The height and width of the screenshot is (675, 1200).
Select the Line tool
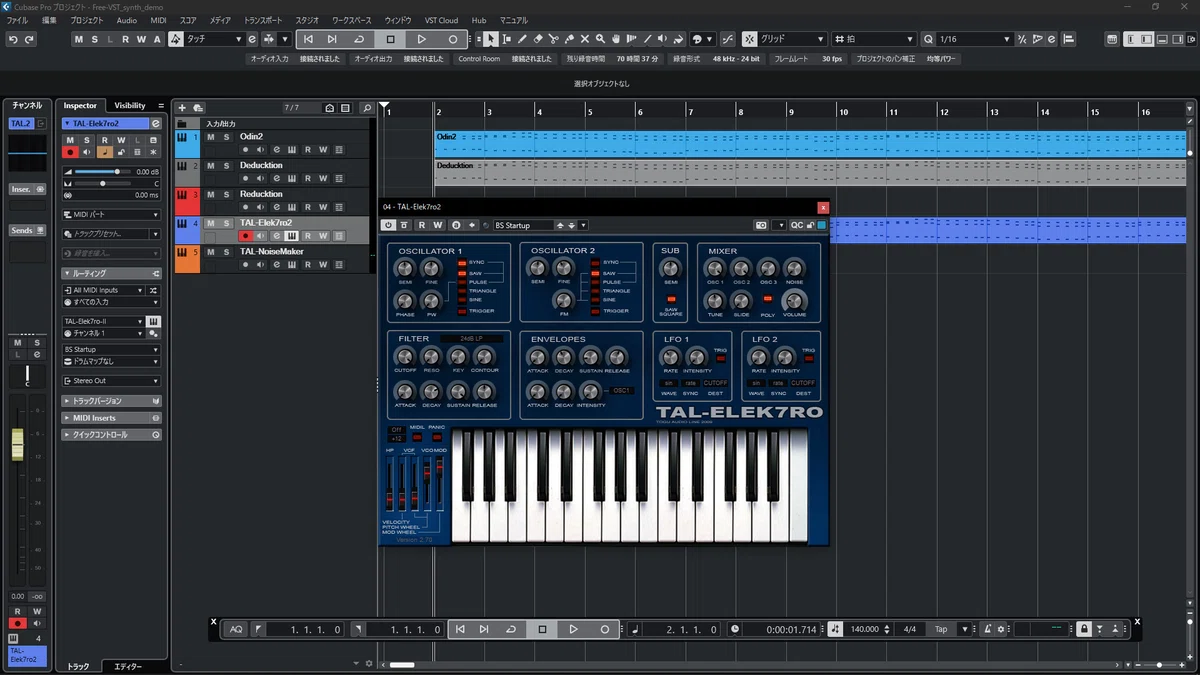648,39
